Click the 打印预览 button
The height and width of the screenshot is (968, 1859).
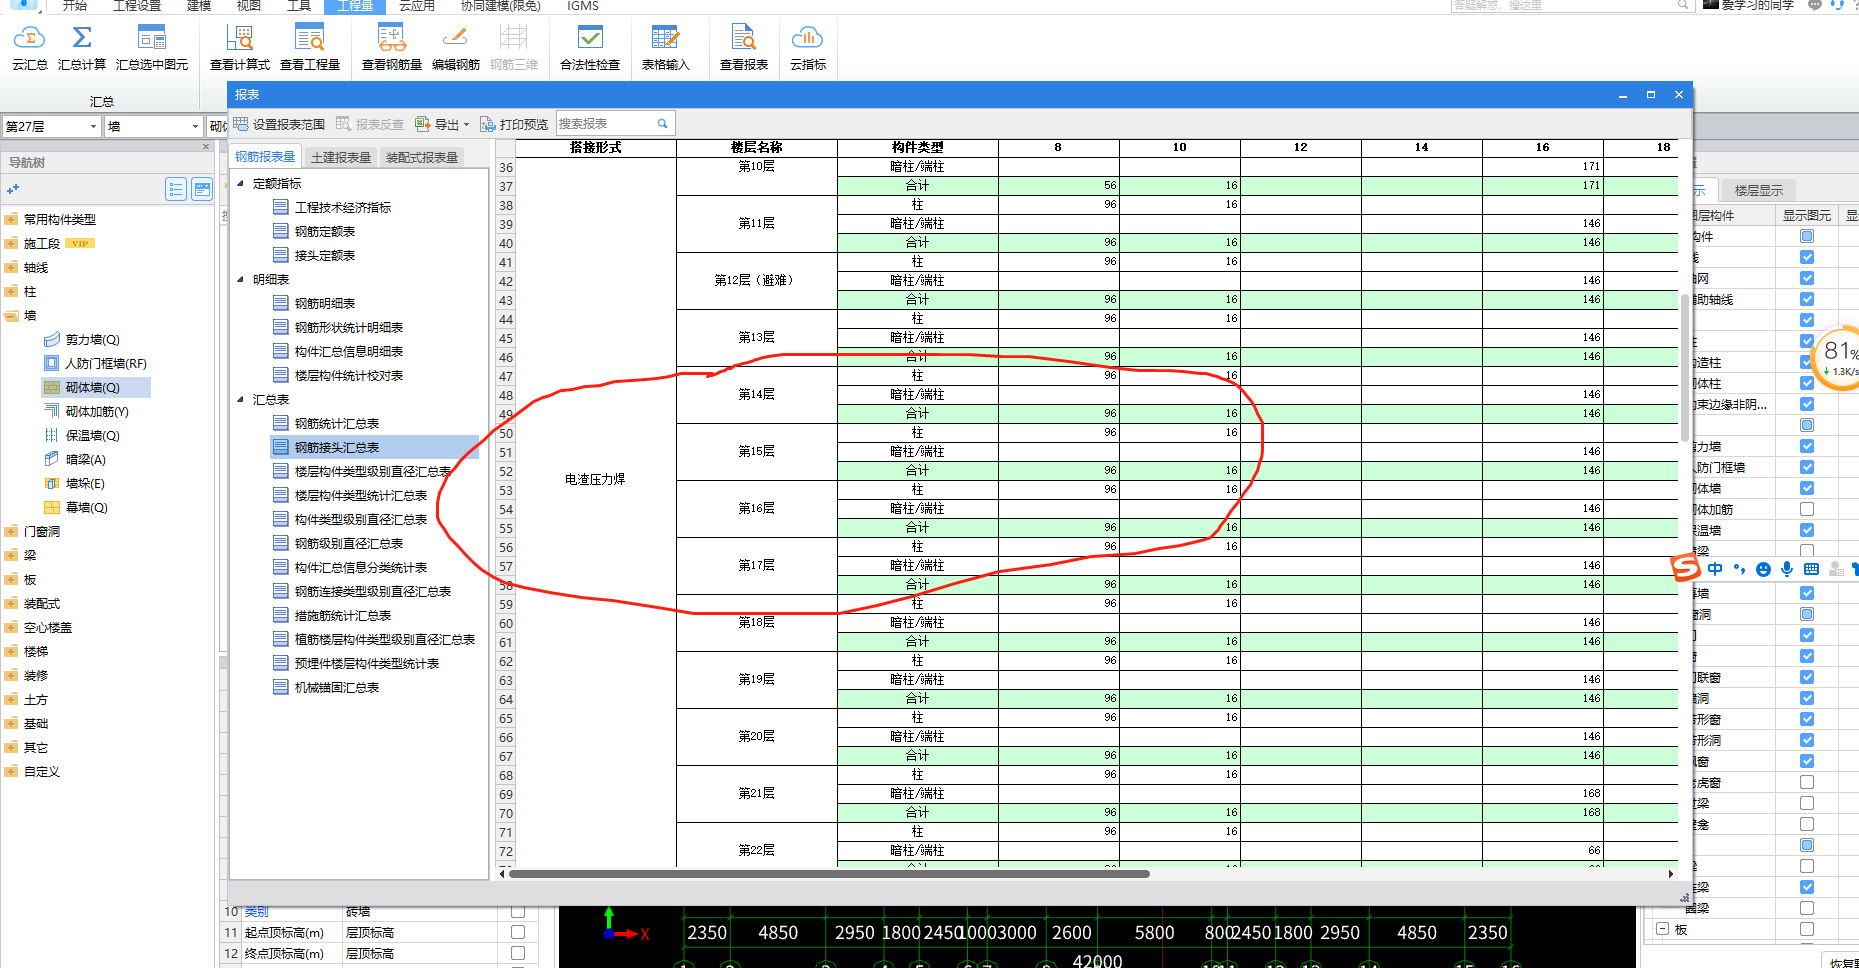[x=514, y=124]
